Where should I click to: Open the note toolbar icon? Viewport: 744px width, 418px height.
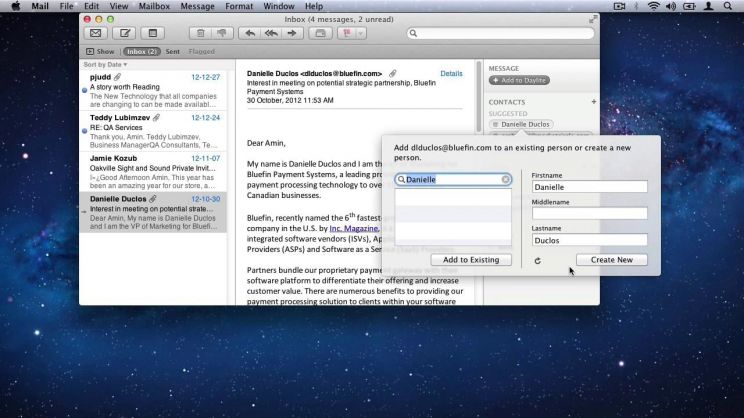[x=153, y=33]
